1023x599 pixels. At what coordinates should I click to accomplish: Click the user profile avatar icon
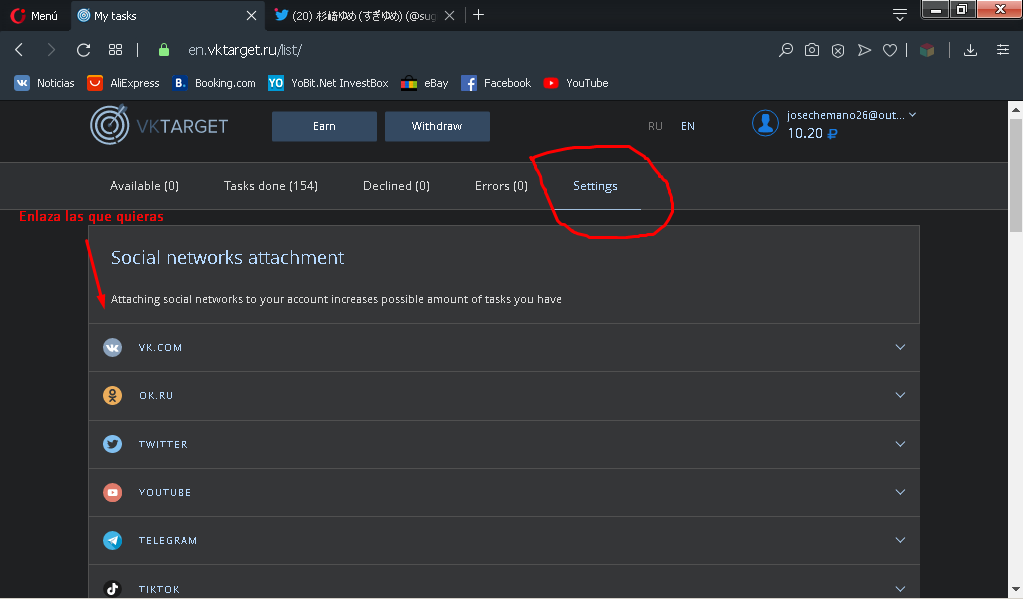(765, 123)
